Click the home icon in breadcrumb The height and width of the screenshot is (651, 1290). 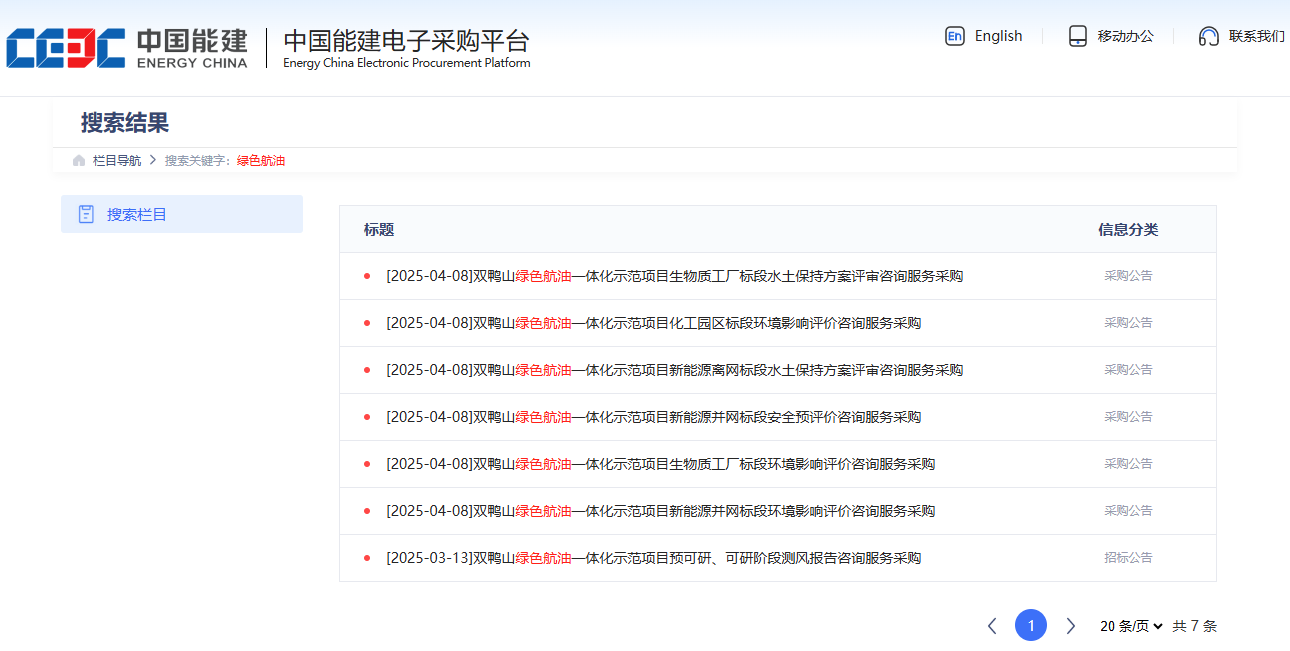coord(79,161)
